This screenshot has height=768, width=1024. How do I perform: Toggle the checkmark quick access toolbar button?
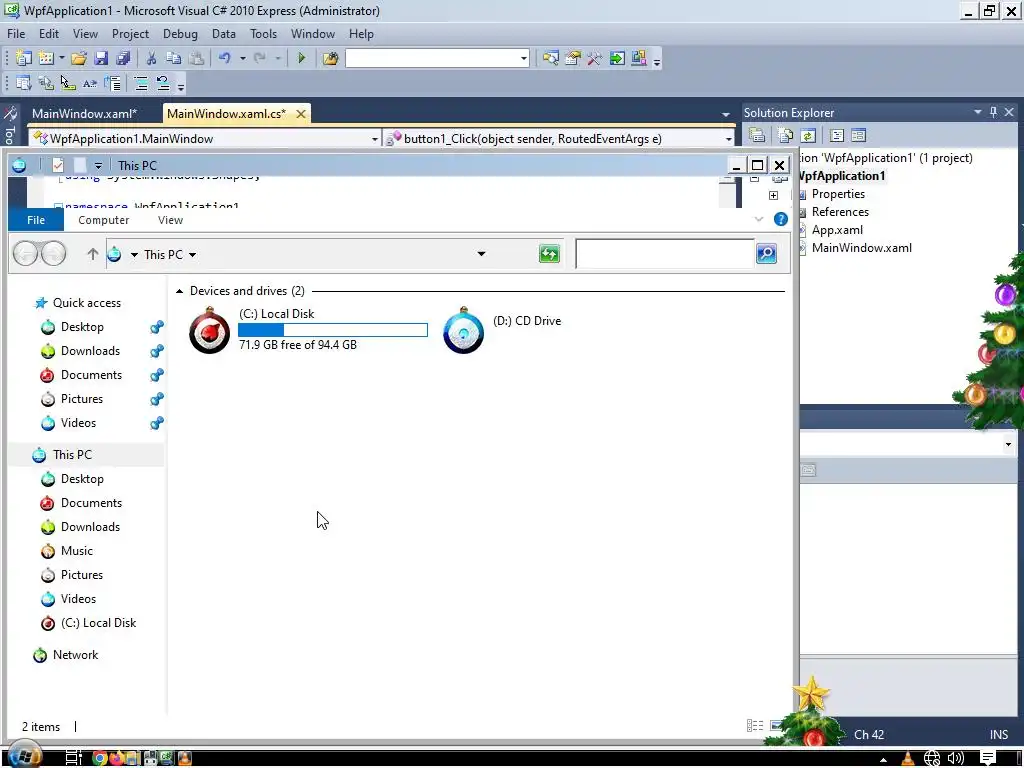[x=58, y=165]
